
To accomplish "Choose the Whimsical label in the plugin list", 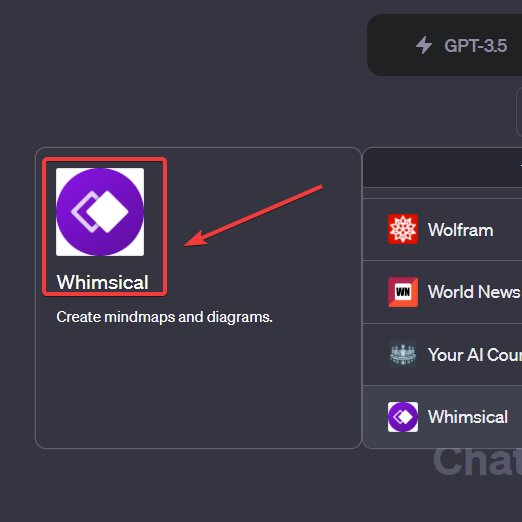I will (468, 417).
